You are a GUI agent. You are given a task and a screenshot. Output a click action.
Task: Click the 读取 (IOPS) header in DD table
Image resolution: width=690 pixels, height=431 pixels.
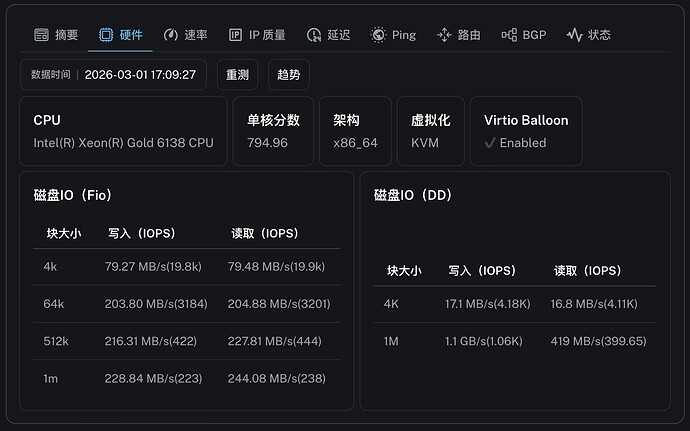587,271
